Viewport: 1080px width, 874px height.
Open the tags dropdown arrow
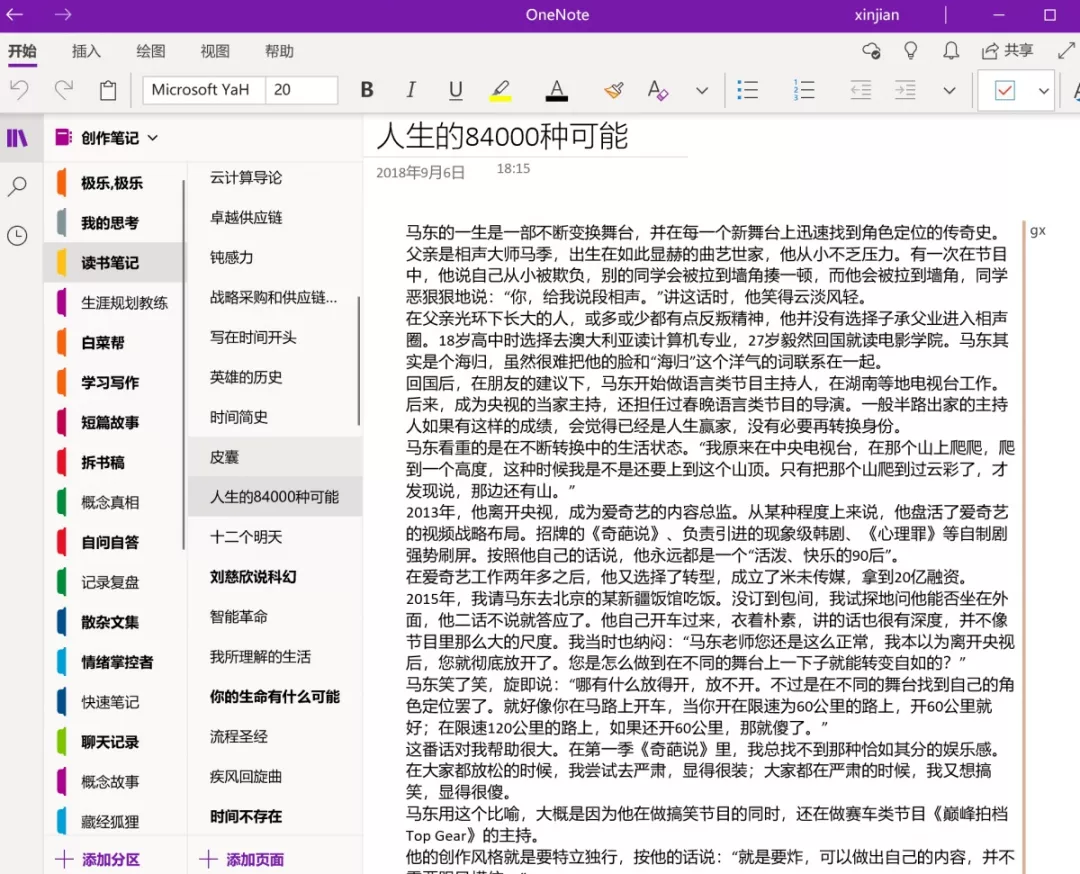point(1043,90)
